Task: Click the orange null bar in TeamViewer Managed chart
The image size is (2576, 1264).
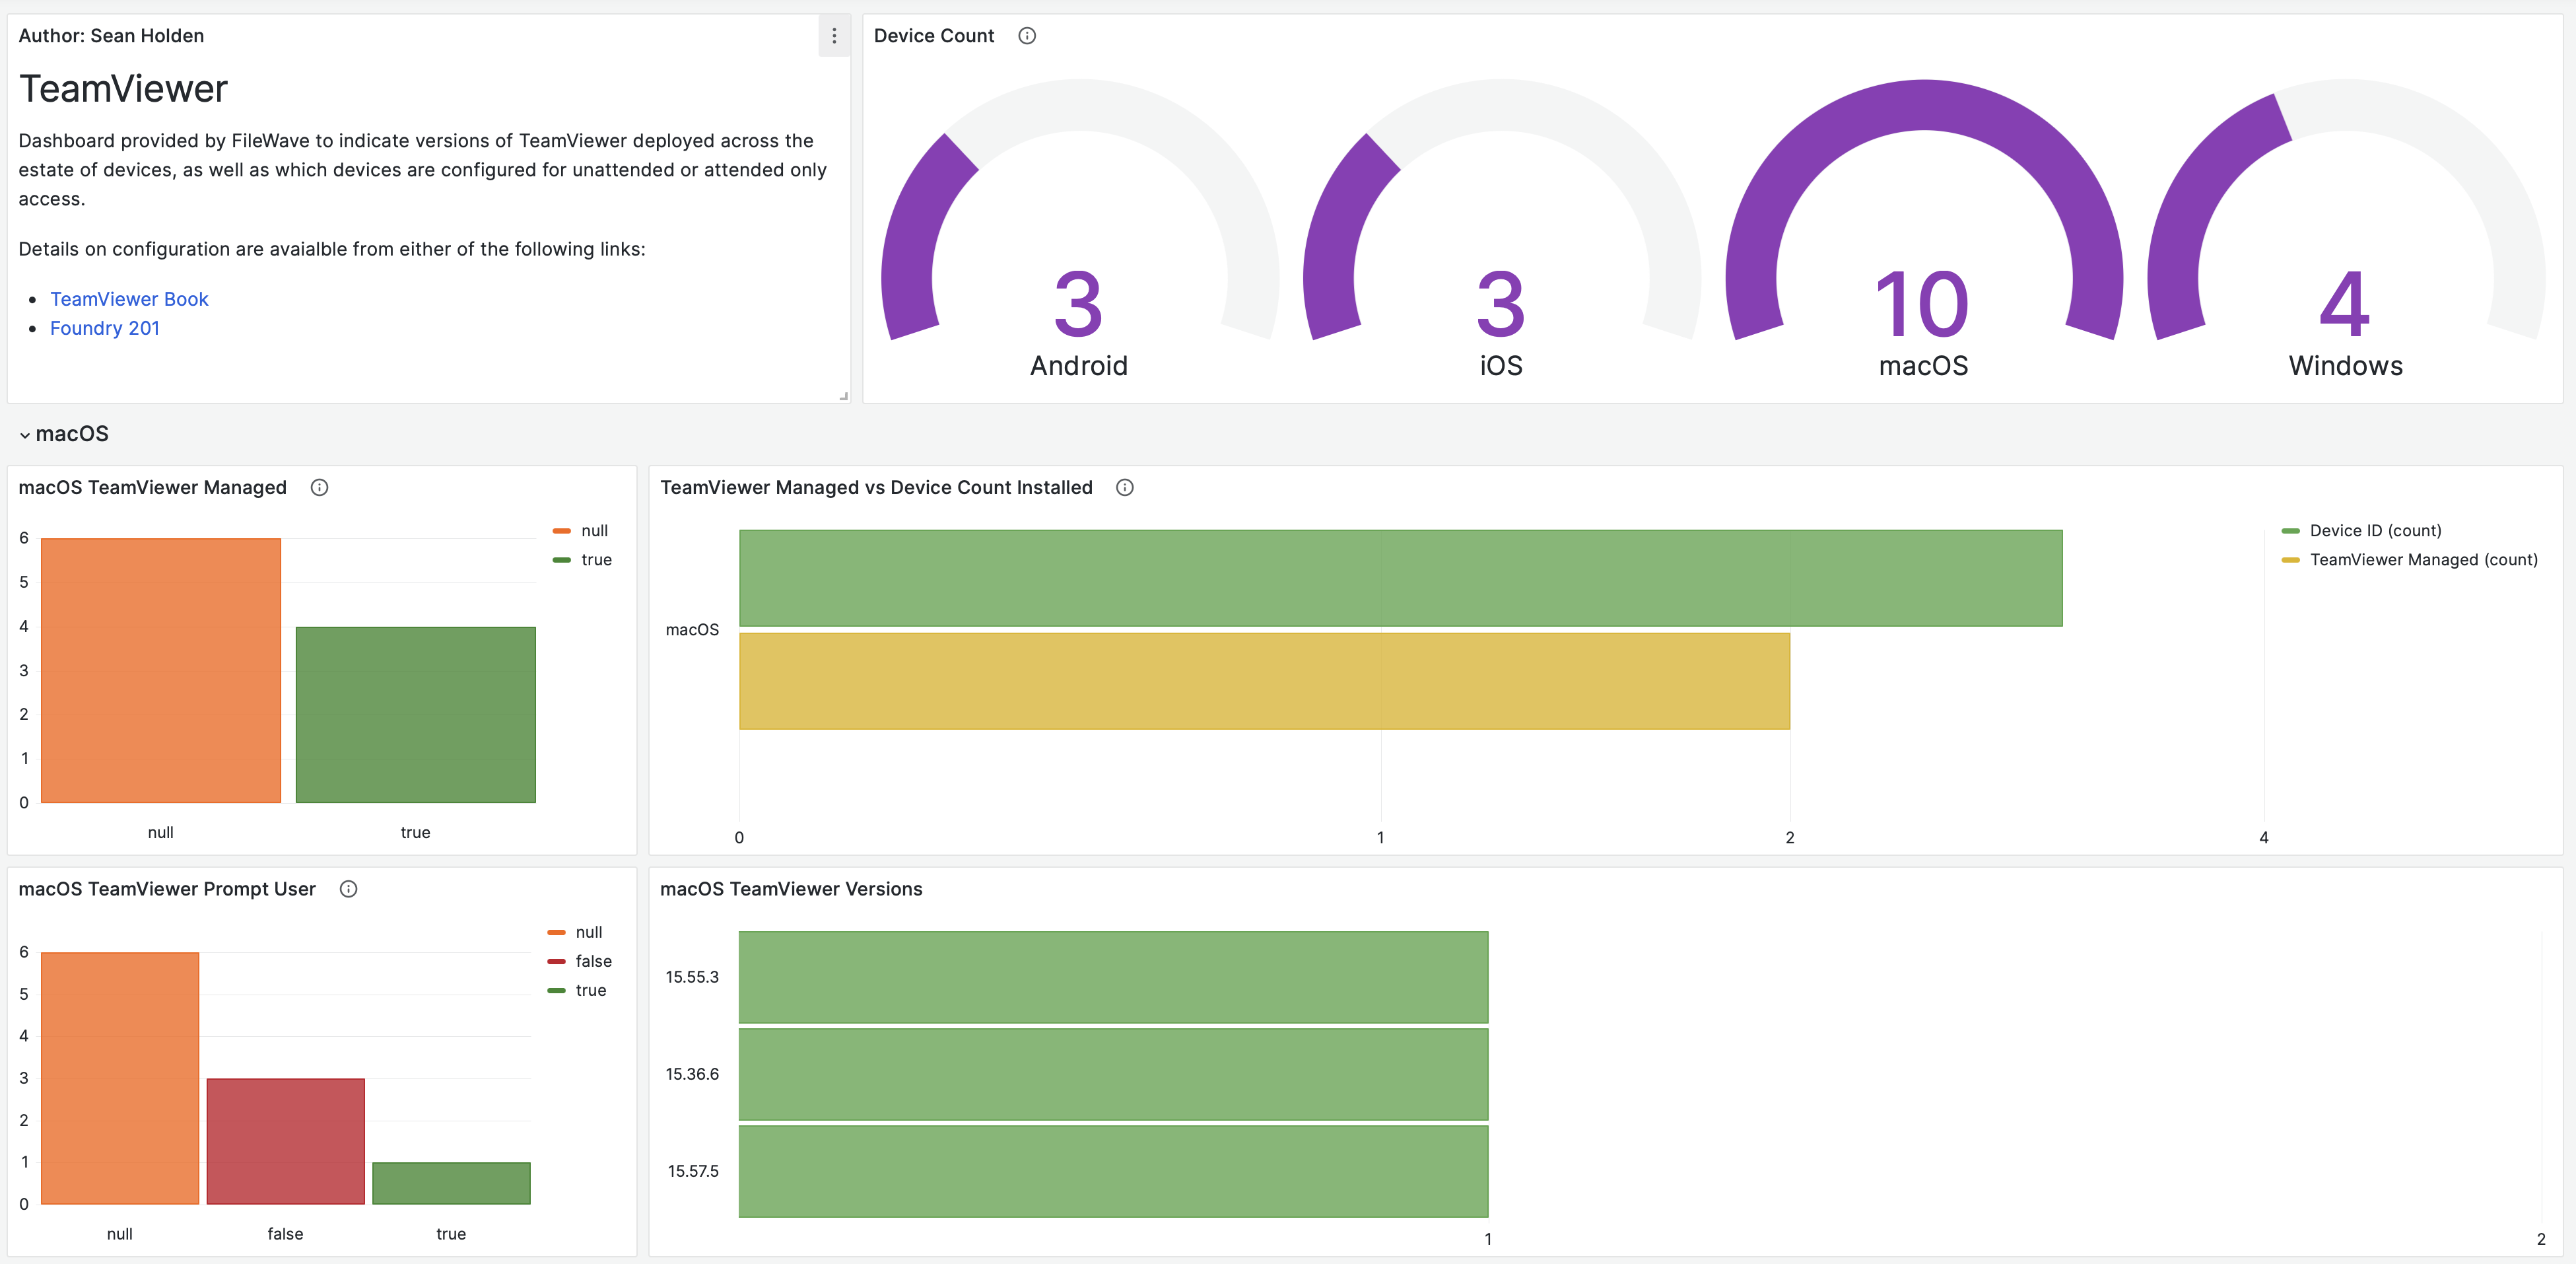Action: point(161,670)
